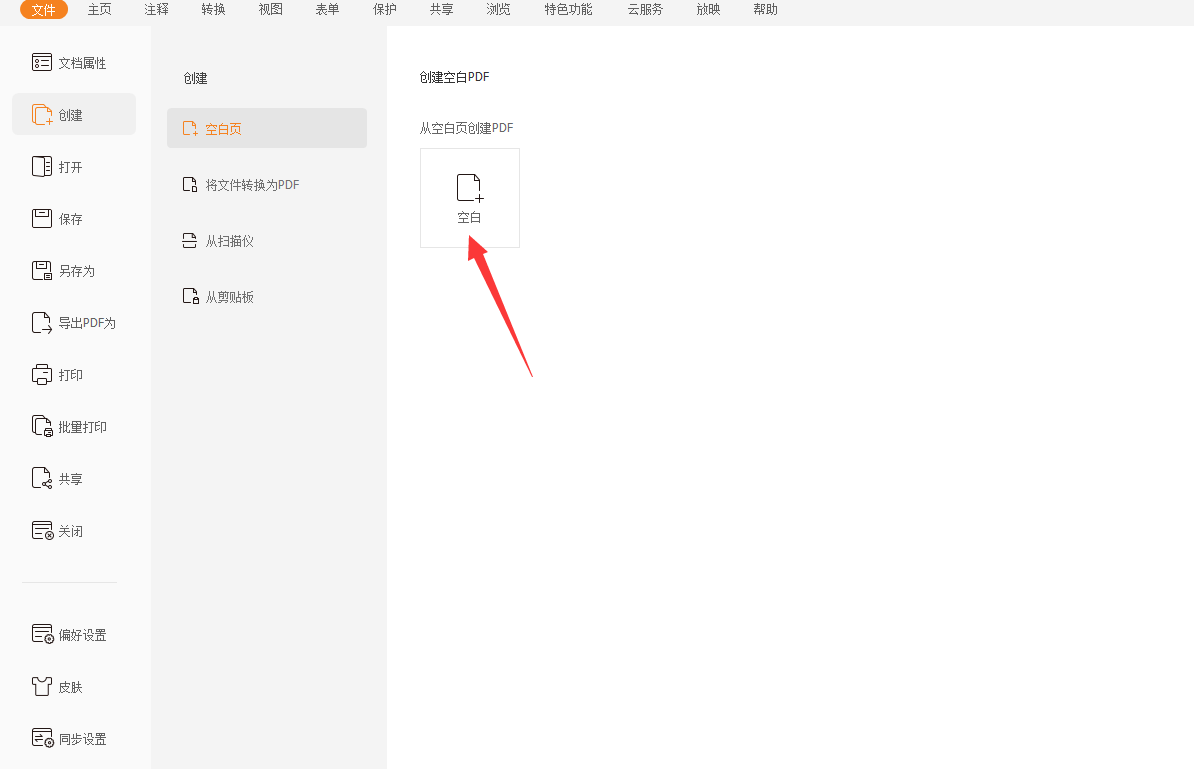Click the 文档属性 document properties icon
The height and width of the screenshot is (769, 1194).
point(42,63)
